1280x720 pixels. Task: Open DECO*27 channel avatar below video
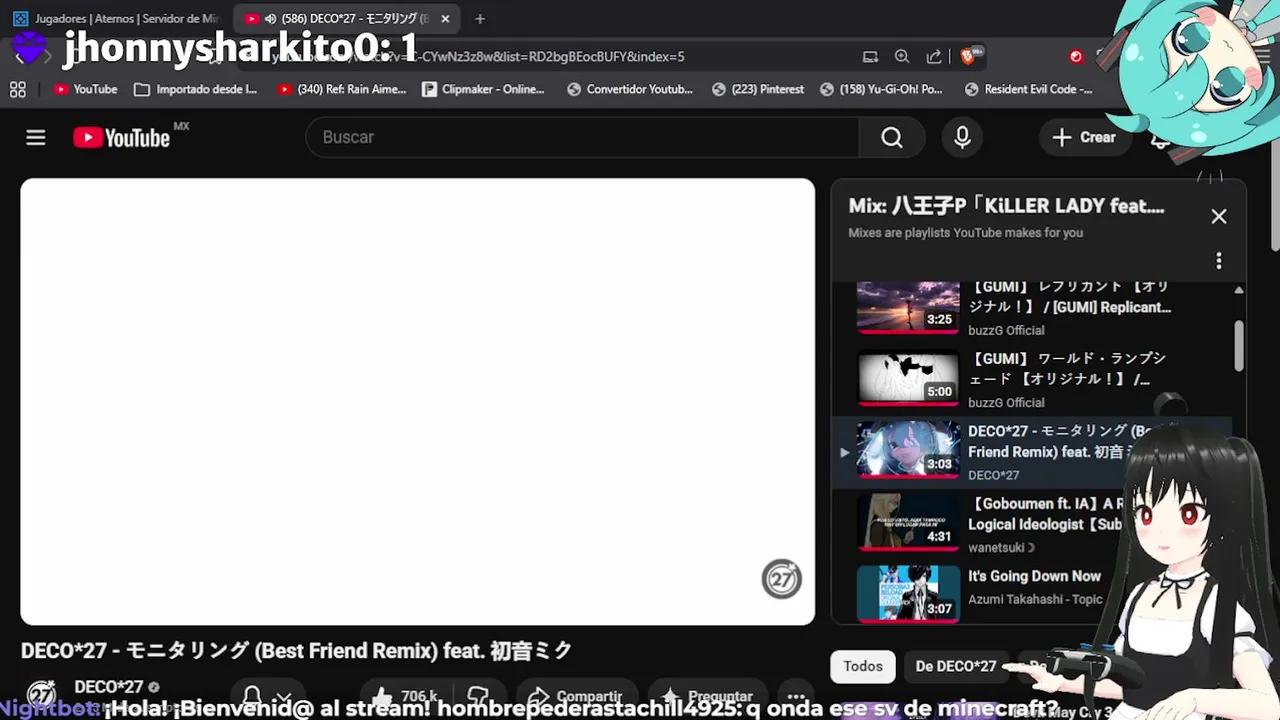[41, 694]
